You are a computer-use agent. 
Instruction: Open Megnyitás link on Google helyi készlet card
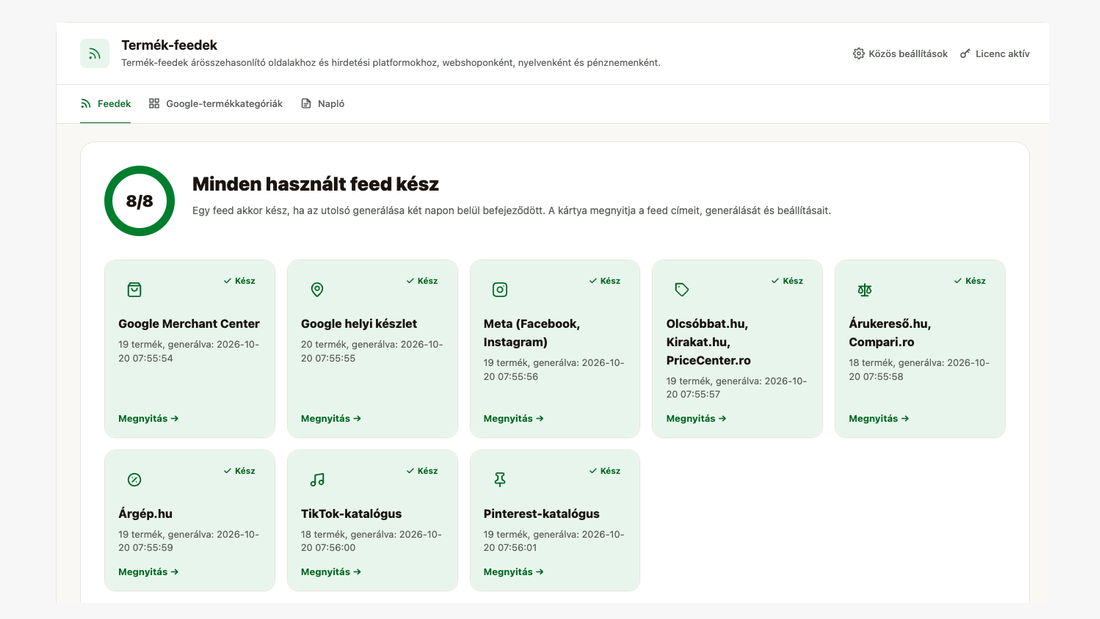click(x=331, y=418)
